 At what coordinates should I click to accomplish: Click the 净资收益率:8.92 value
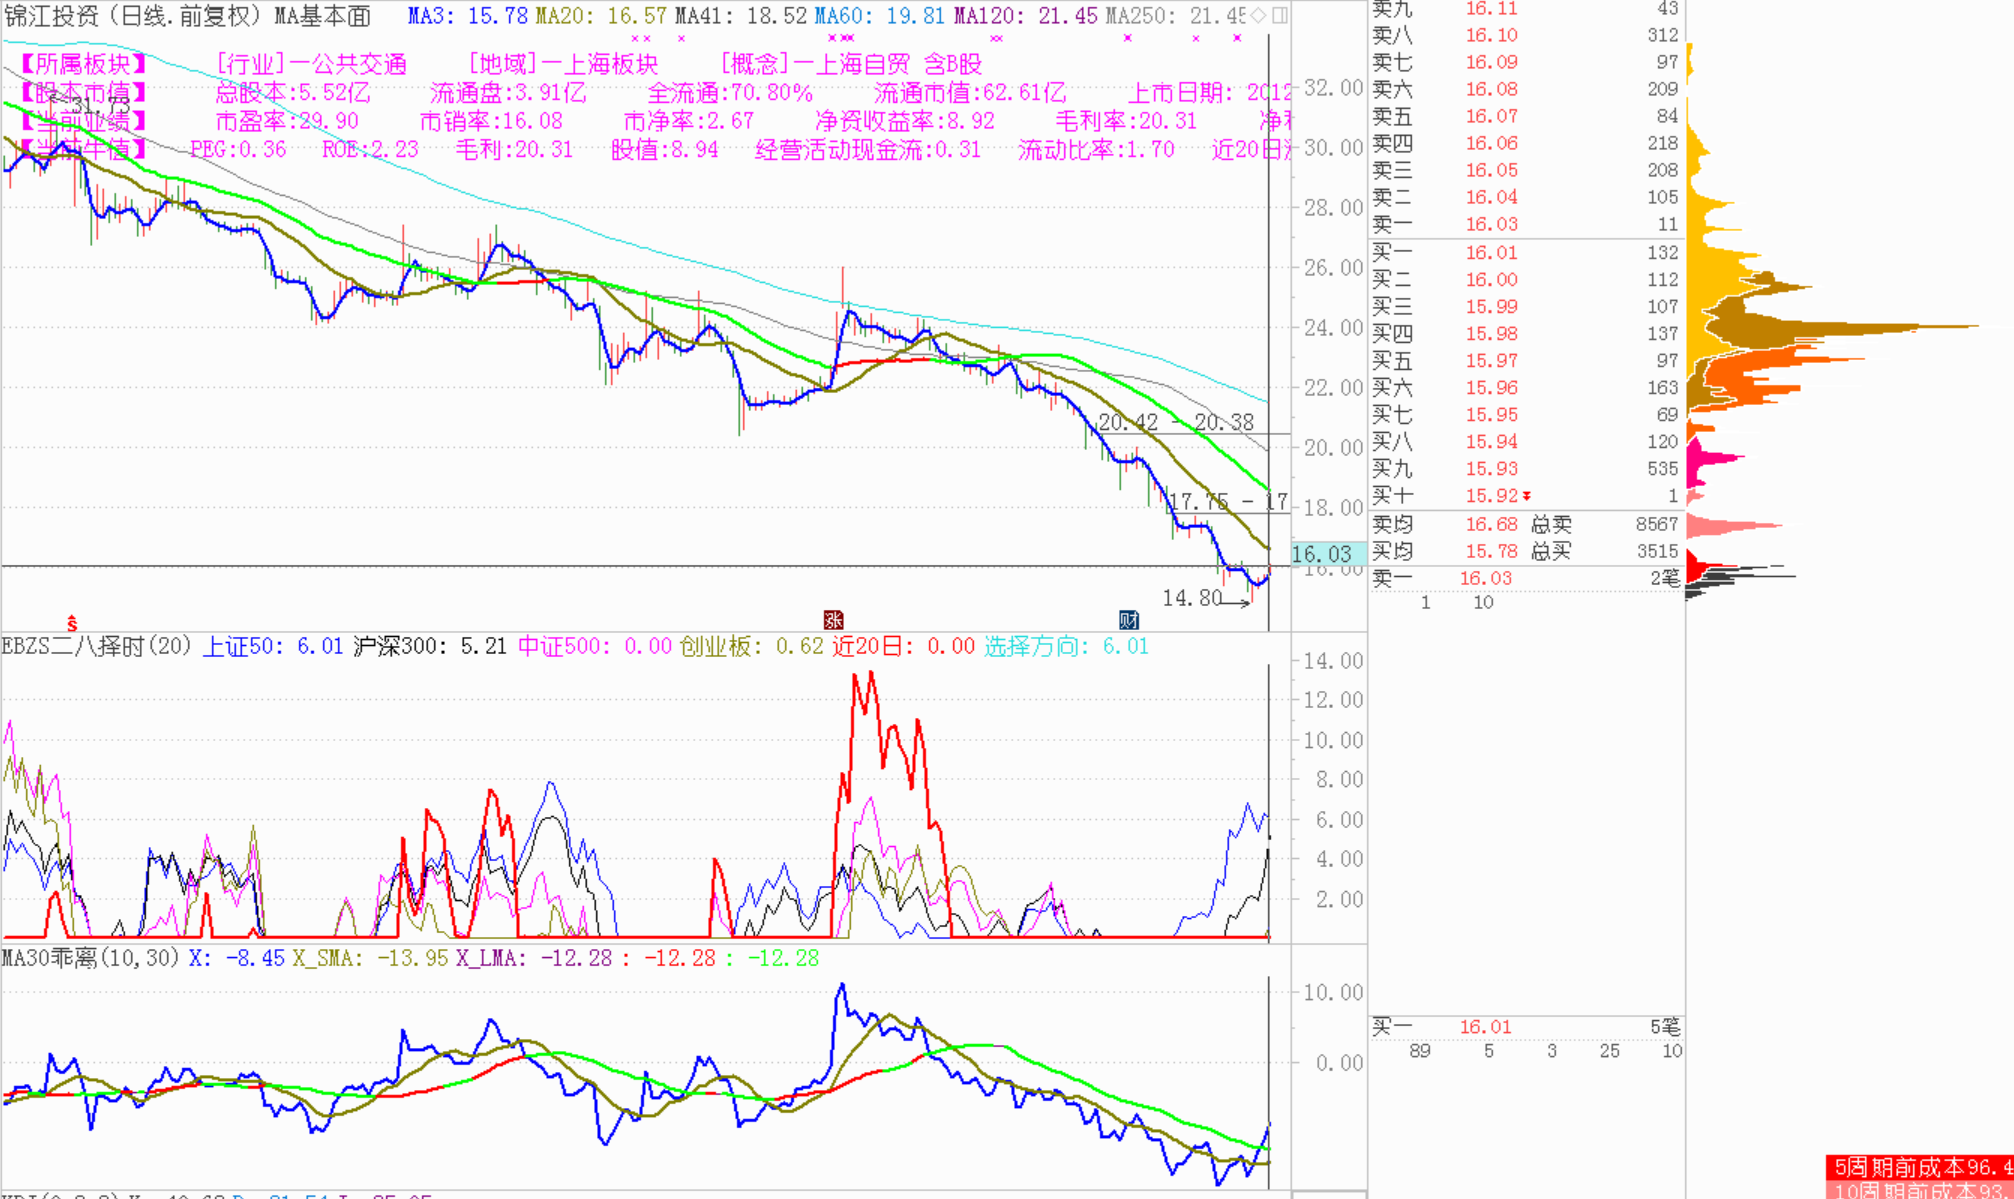(x=905, y=121)
